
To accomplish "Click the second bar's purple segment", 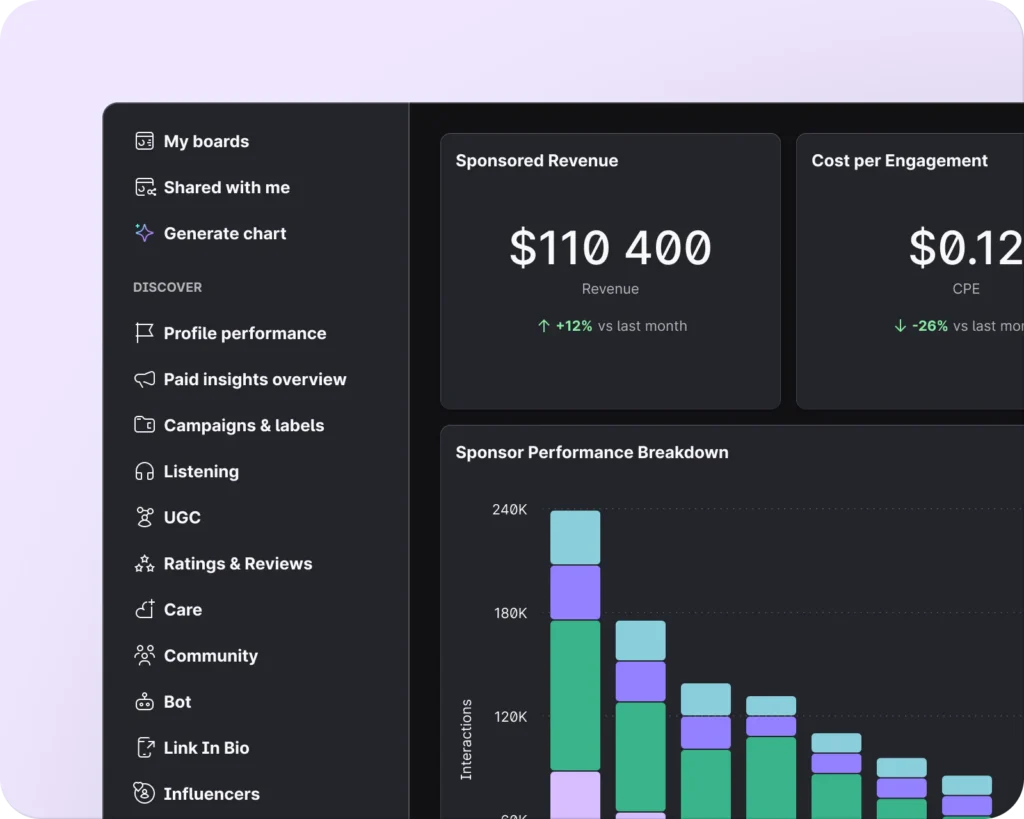I will click(640, 681).
